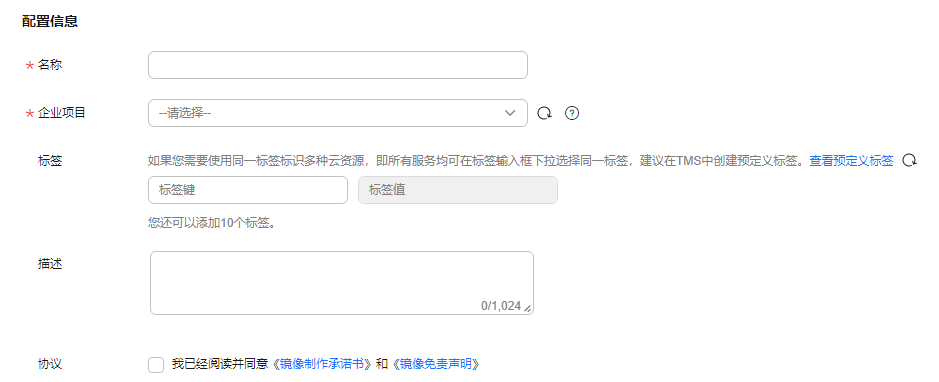The height and width of the screenshot is (382, 939).
Task: Open 查看预定义标签 link
Action: (851, 160)
